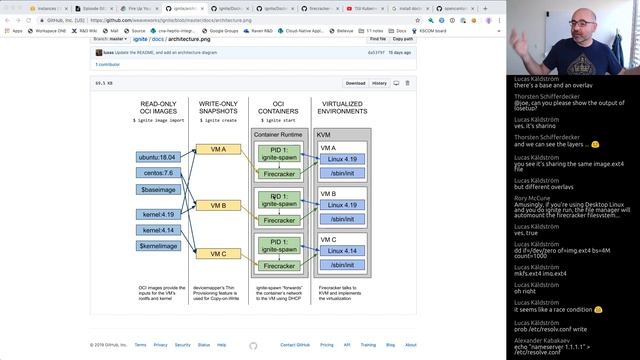This screenshot has width=640, height=360.
Task: Click the Copy path button
Action: pyautogui.click(x=403, y=39)
